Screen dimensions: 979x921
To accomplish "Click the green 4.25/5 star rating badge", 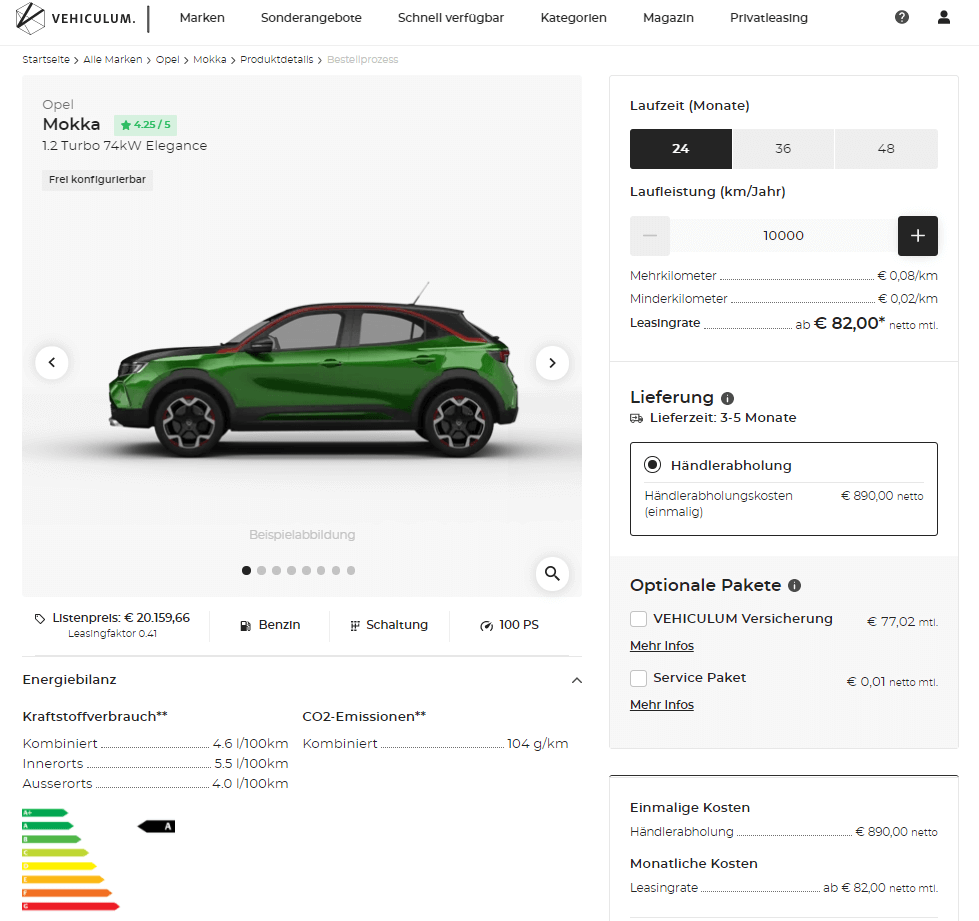I will (145, 125).
